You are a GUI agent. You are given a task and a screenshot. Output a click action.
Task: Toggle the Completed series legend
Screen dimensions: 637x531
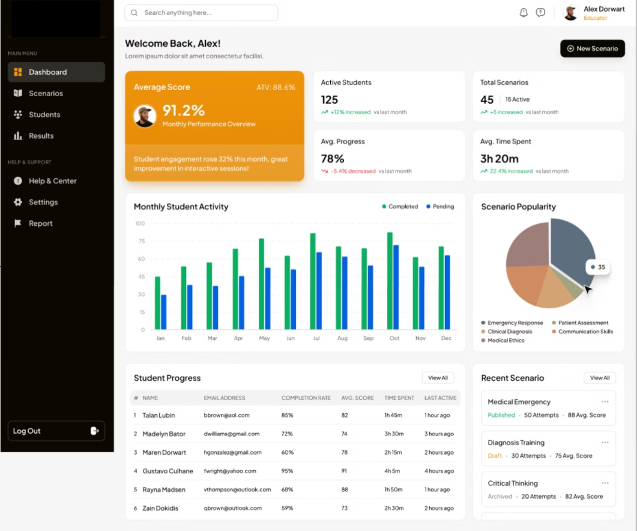[400, 206]
